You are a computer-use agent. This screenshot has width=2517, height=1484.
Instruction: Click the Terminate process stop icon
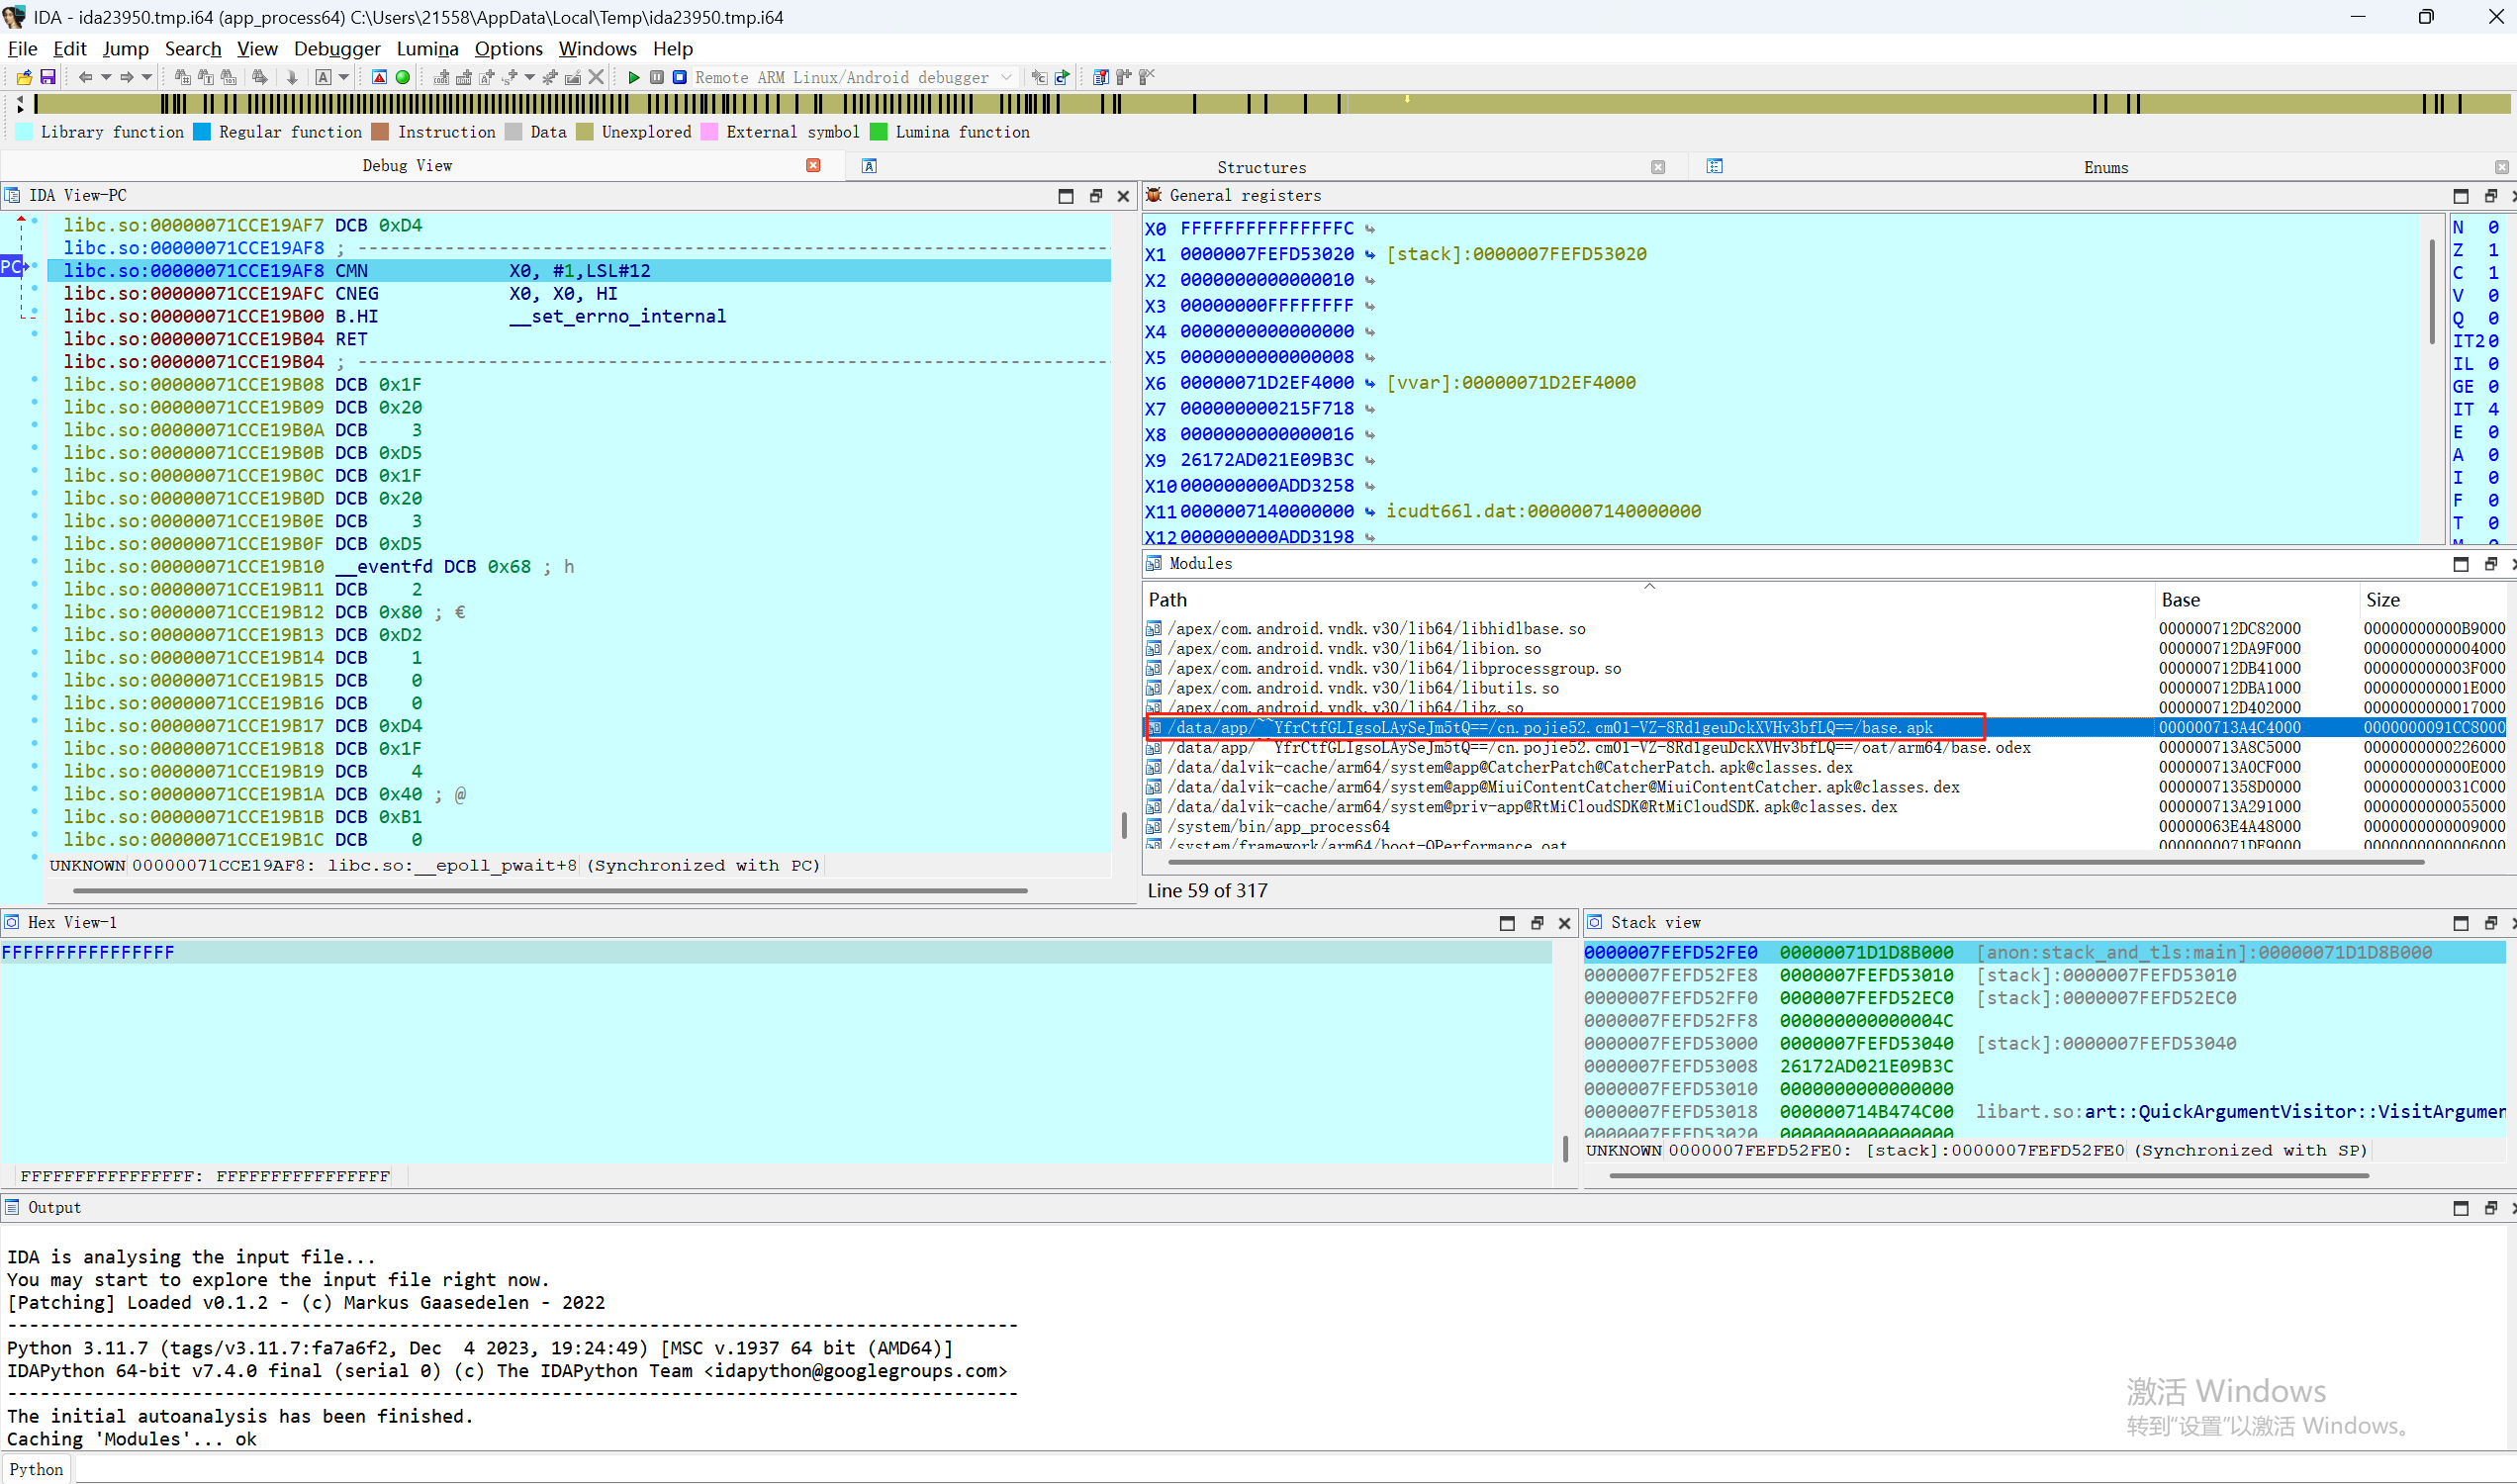(679, 77)
